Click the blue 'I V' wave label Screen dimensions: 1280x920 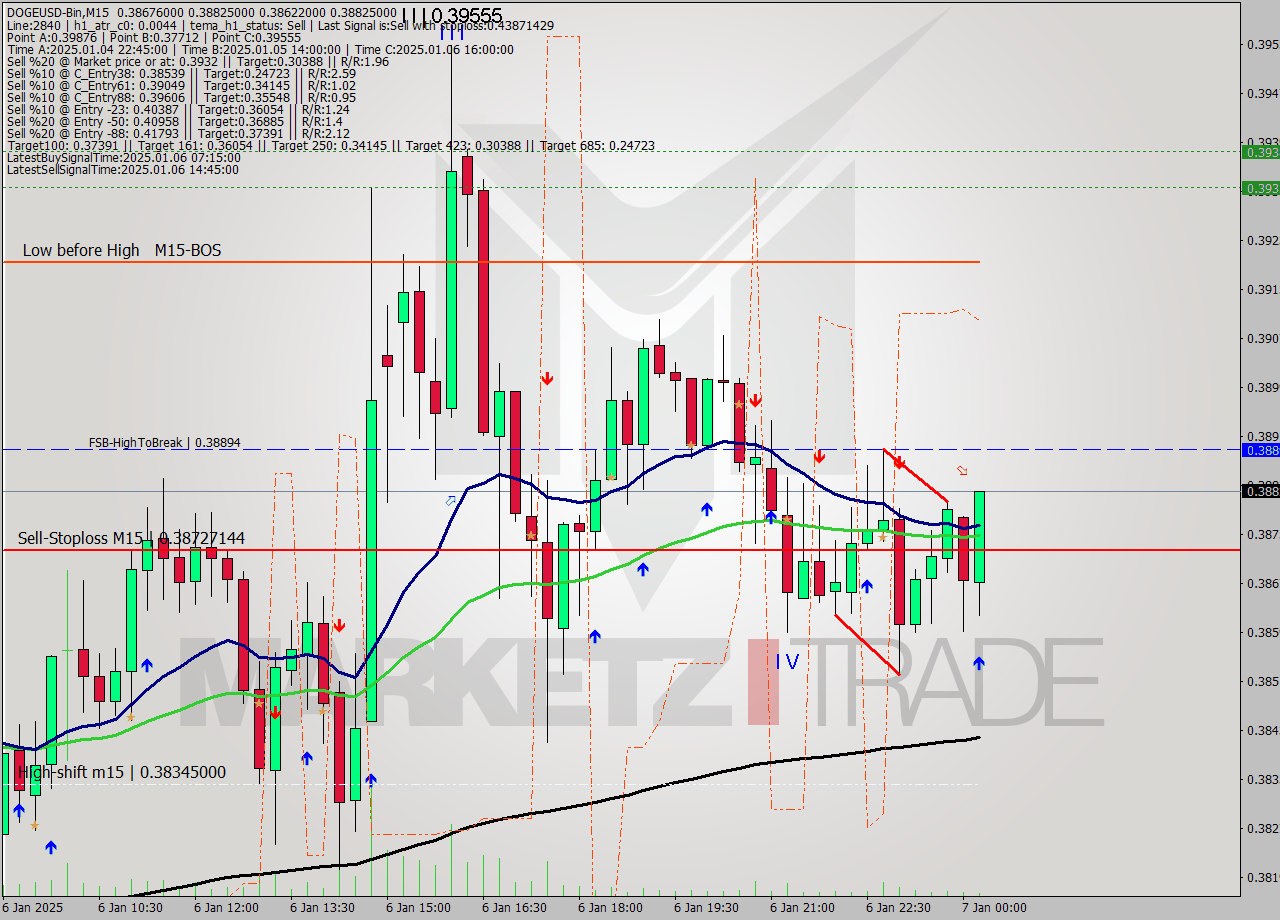pyautogui.click(x=788, y=661)
